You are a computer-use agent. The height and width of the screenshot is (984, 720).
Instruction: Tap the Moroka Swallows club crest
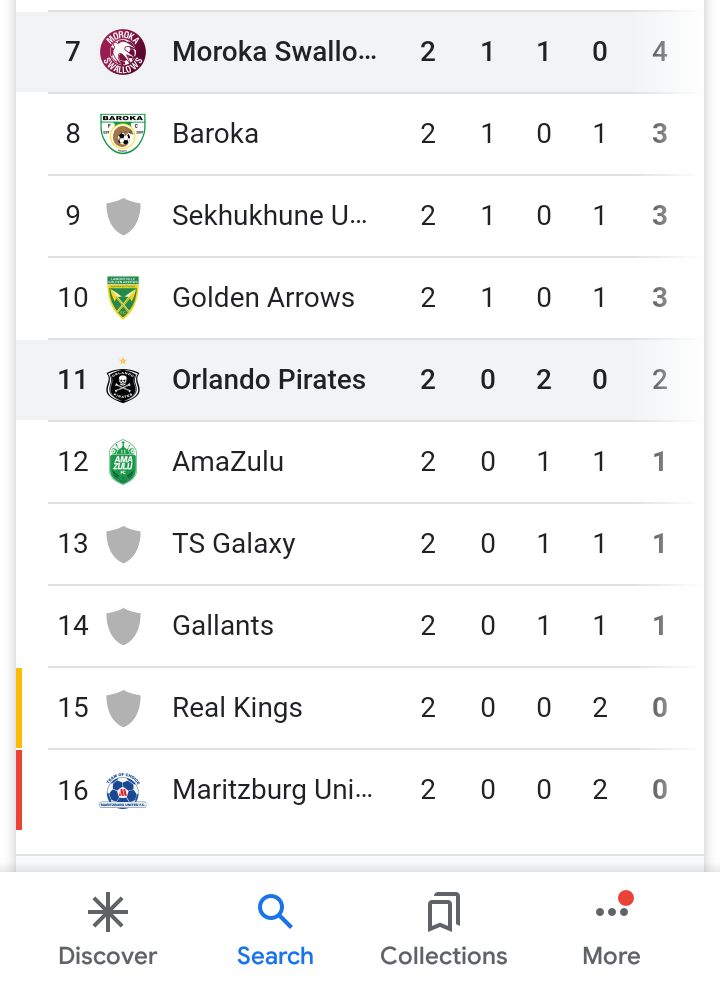tap(123, 52)
